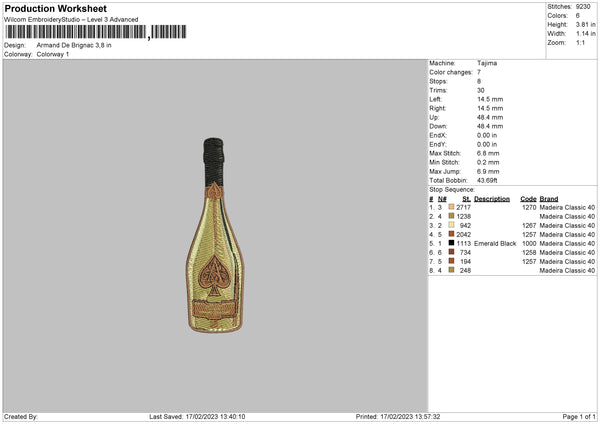Image resolution: width=600 pixels, height=424 pixels.
Task: Click the Stitches value '9230'
Action: click(583, 7)
